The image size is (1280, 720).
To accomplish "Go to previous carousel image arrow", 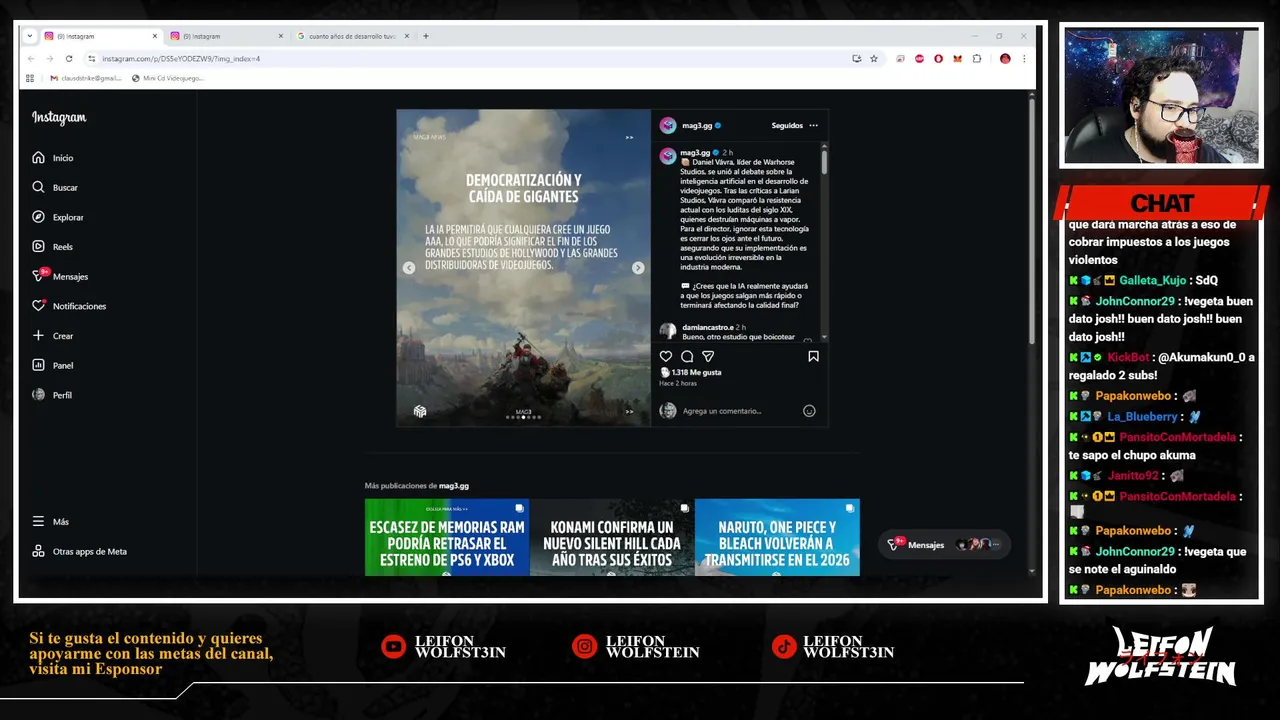I will (409, 268).
